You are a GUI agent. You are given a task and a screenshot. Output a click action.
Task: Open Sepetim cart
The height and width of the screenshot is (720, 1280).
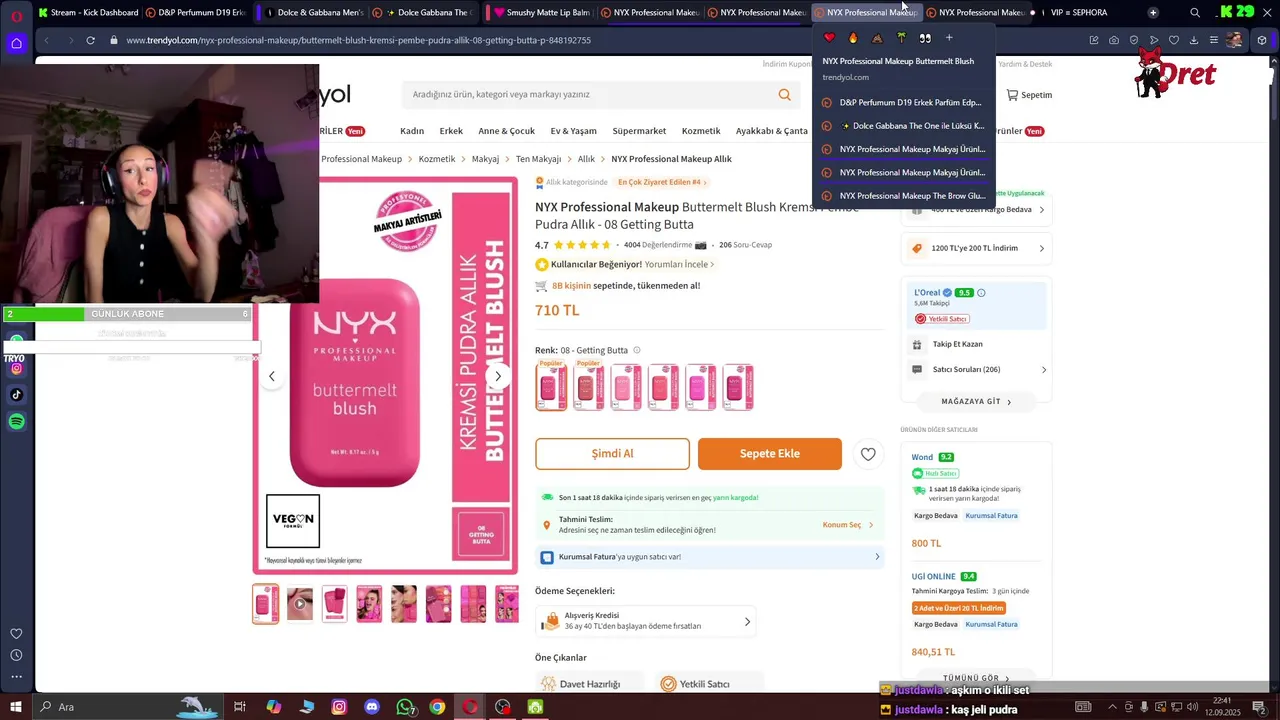[x=1029, y=95]
